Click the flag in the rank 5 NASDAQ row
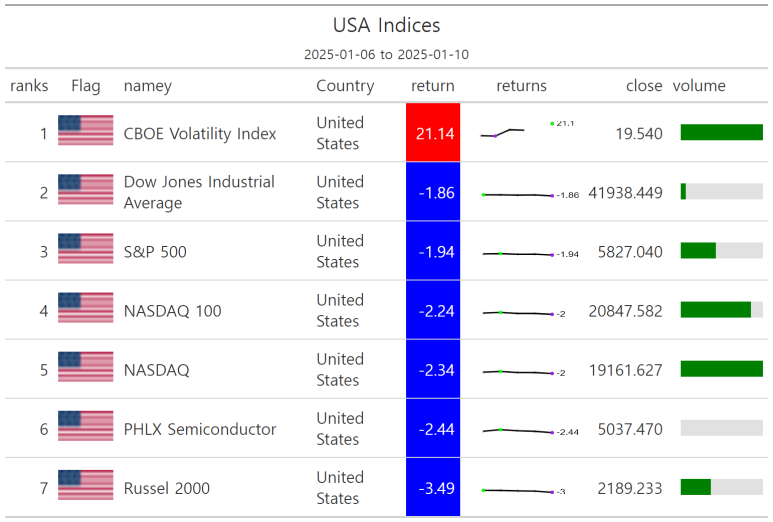This screenshot has width=773, height=522. pyautogui.click(x=86, y=367)
